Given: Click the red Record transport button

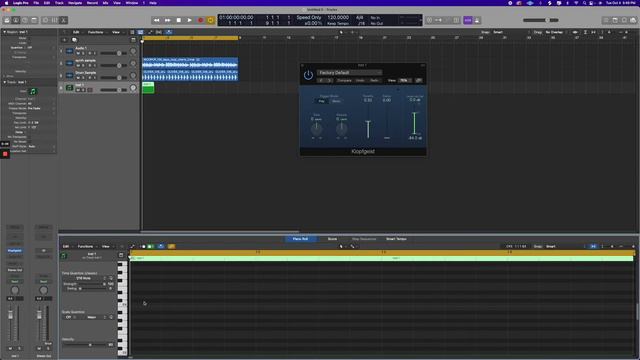Looking at the screenshot, I should click(200, 20).
